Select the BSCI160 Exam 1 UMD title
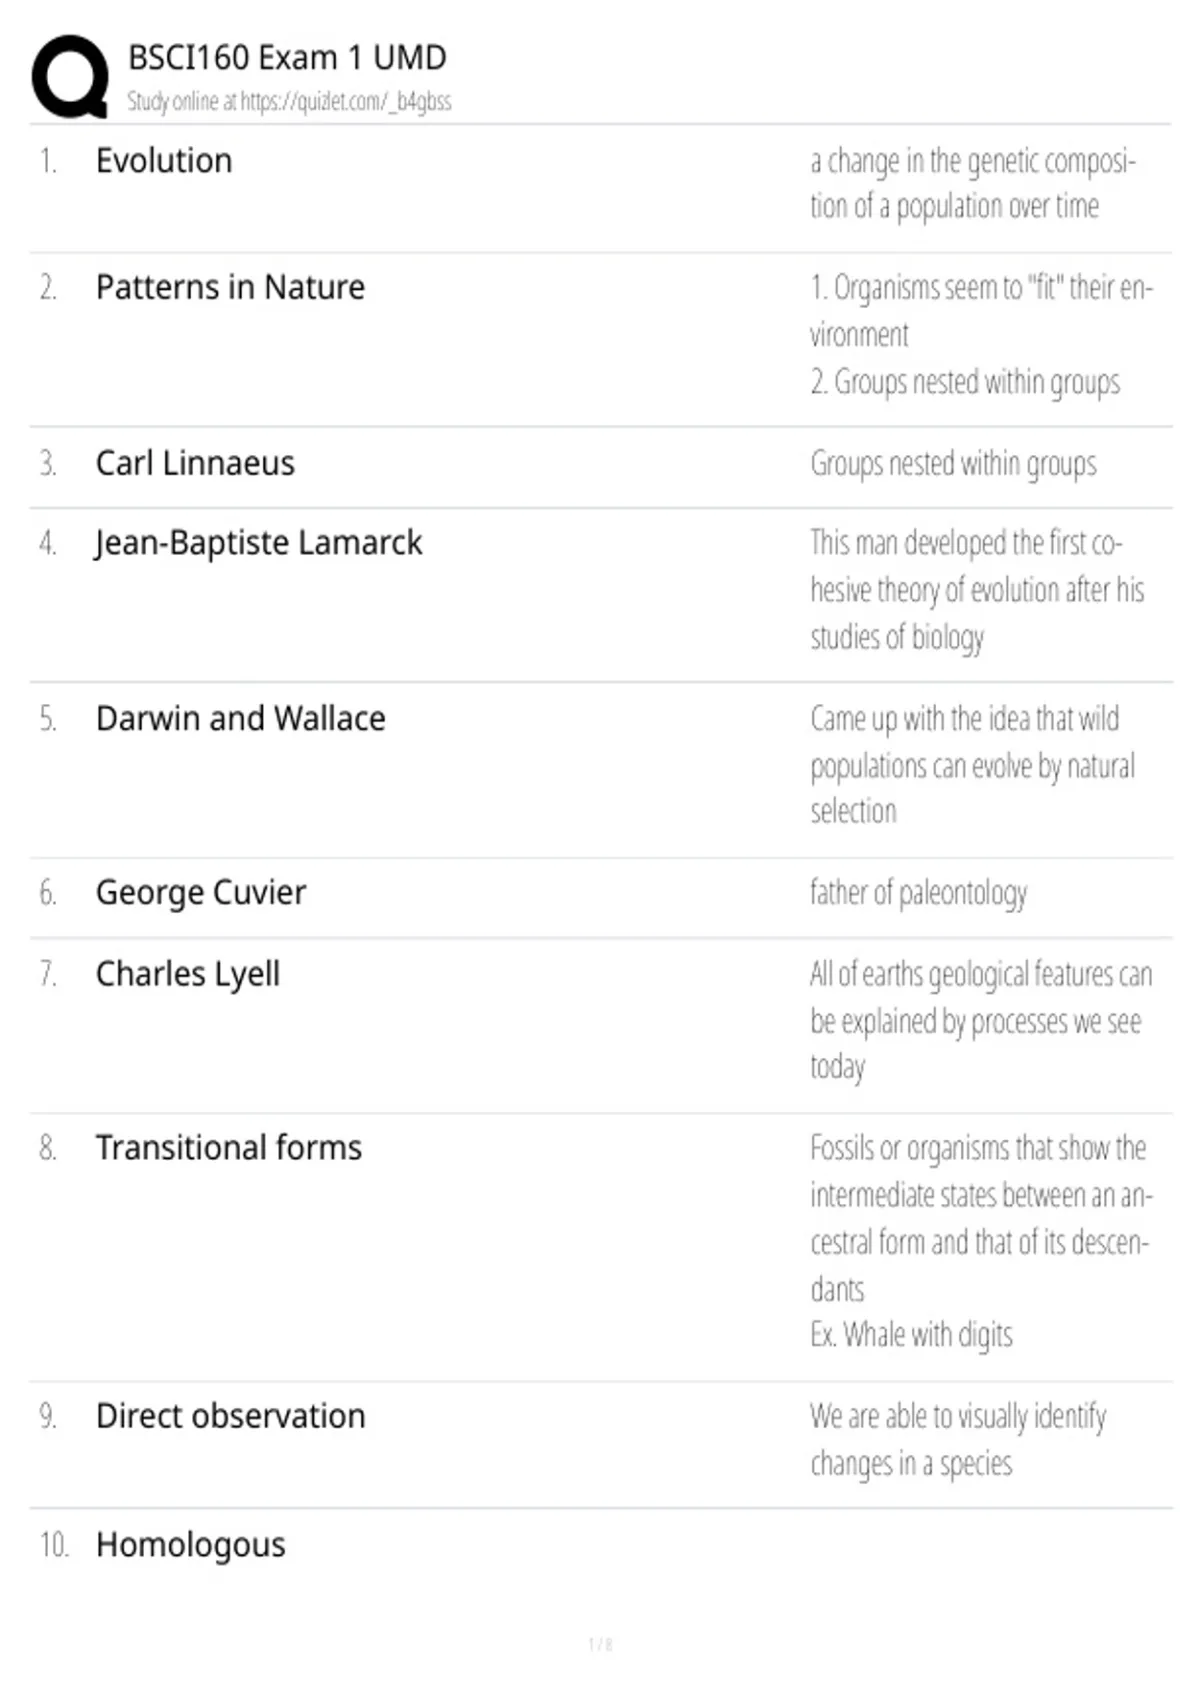1200x1700 pixels. tap(287, 58)
